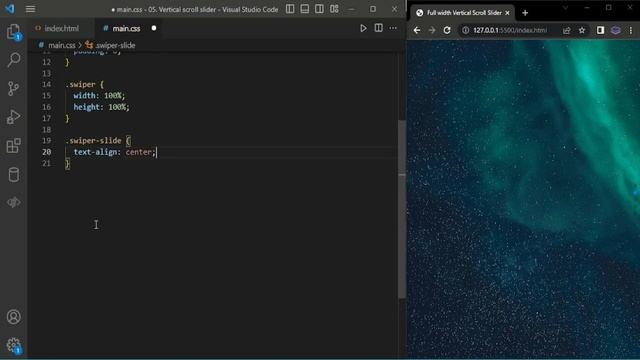Image resolution: width=640 pixels, height=360 pixels.
Task: Open the Explorer view in the activity bar
Action: [x=13, y=31]
